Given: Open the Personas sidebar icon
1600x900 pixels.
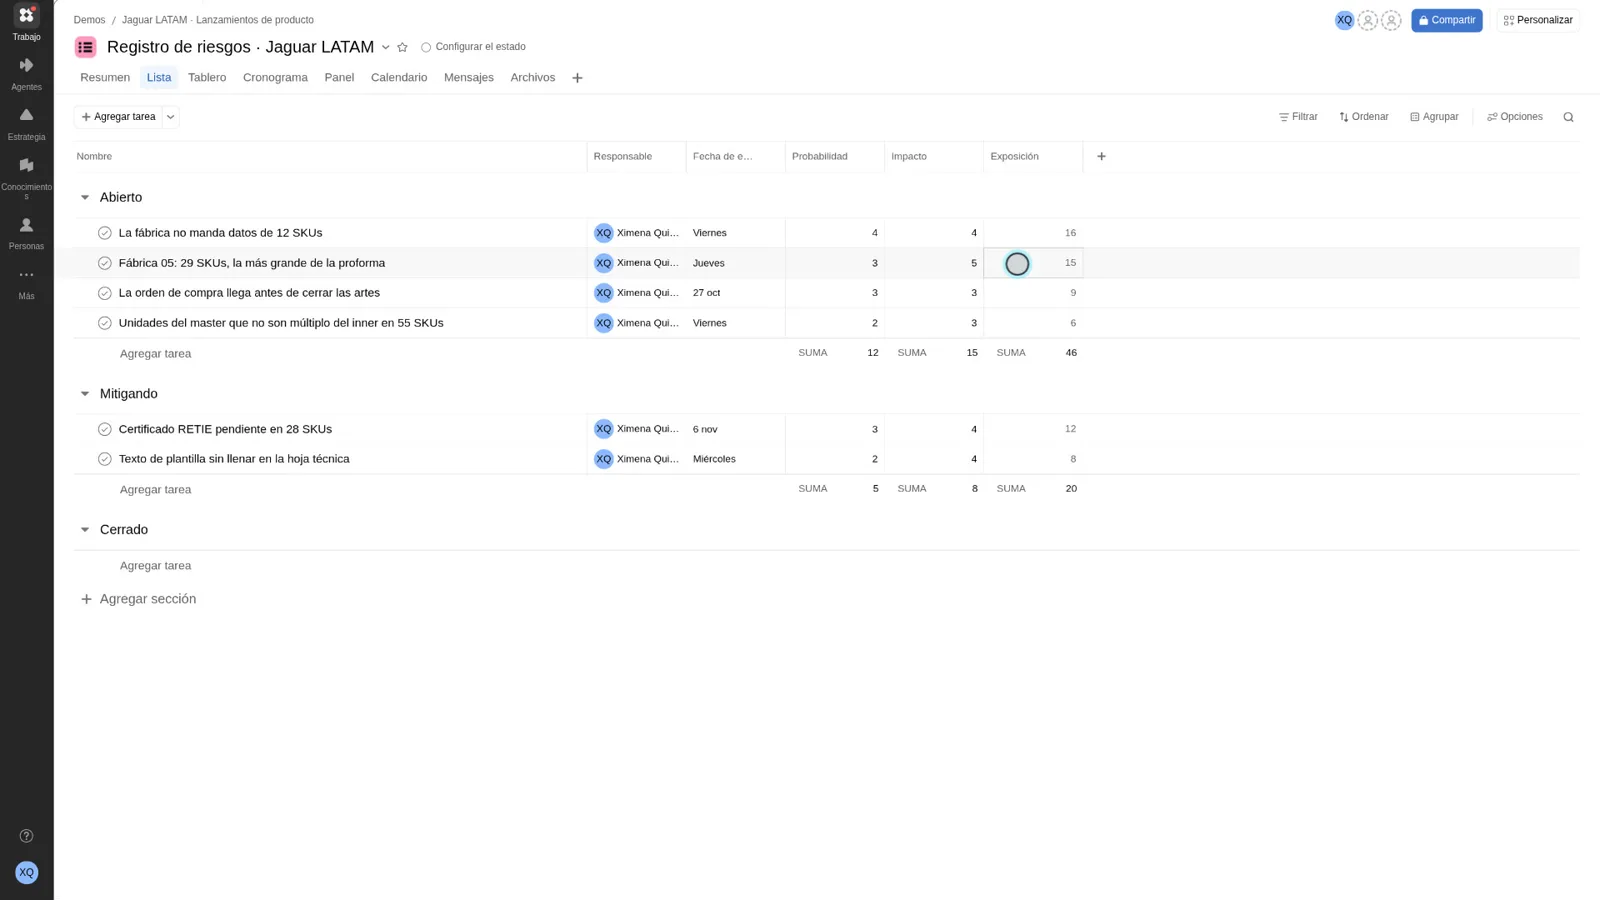Looking at the screenshot, I should (26, 234).
